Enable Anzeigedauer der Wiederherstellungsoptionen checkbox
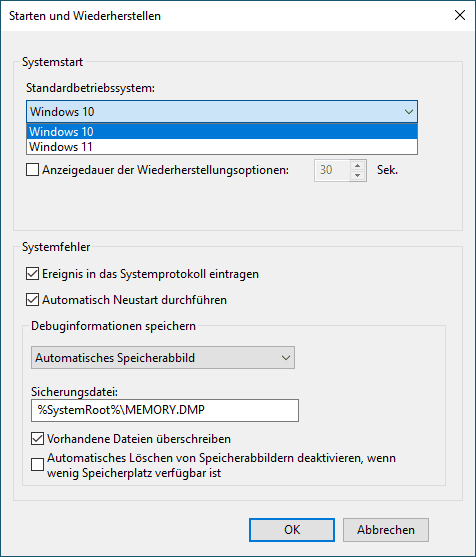The width and height of the screenshot is (476, 557). [32, 170]
